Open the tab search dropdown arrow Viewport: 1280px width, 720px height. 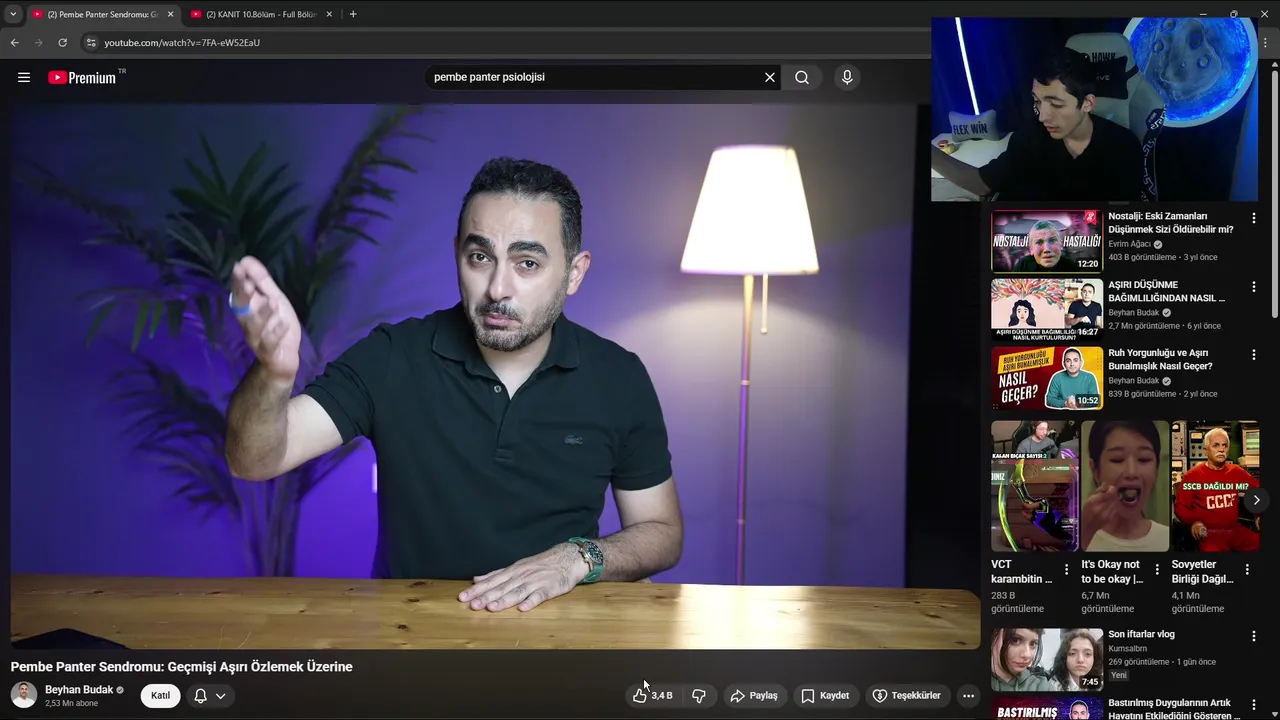pos(13,14)
